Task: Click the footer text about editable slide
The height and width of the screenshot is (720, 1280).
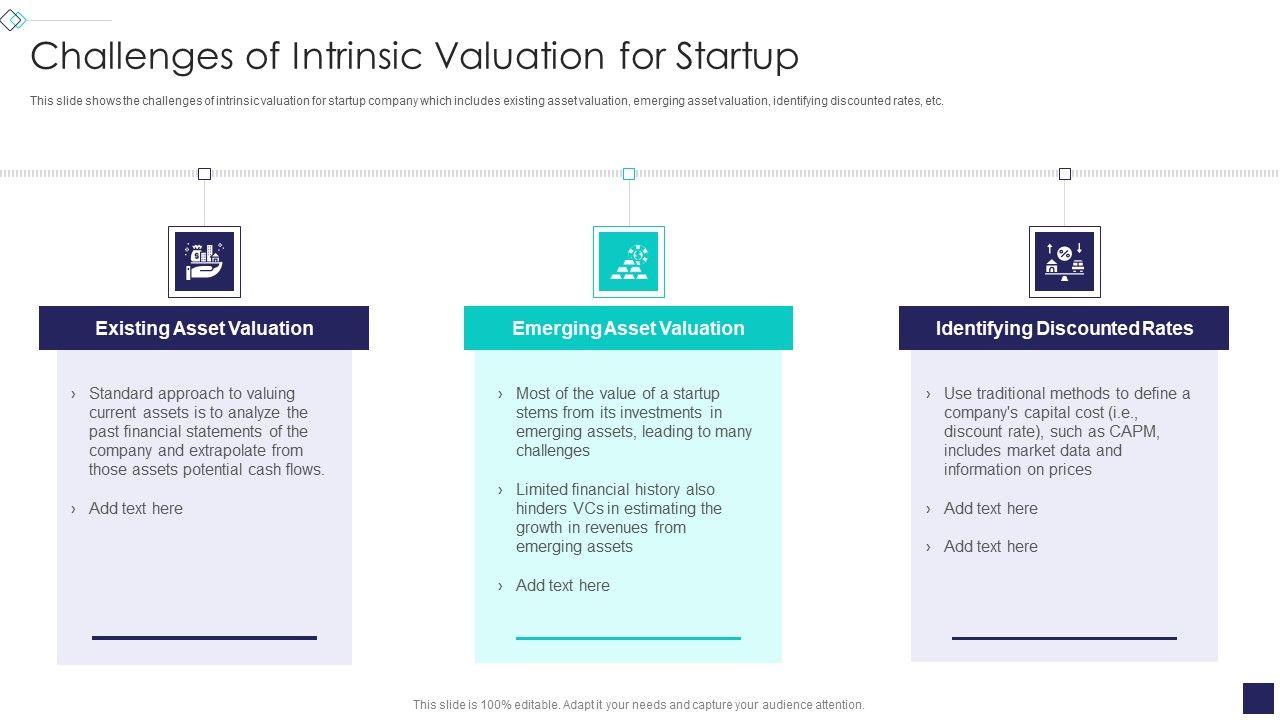Action: pyautogui.click(x=638, y=705)
